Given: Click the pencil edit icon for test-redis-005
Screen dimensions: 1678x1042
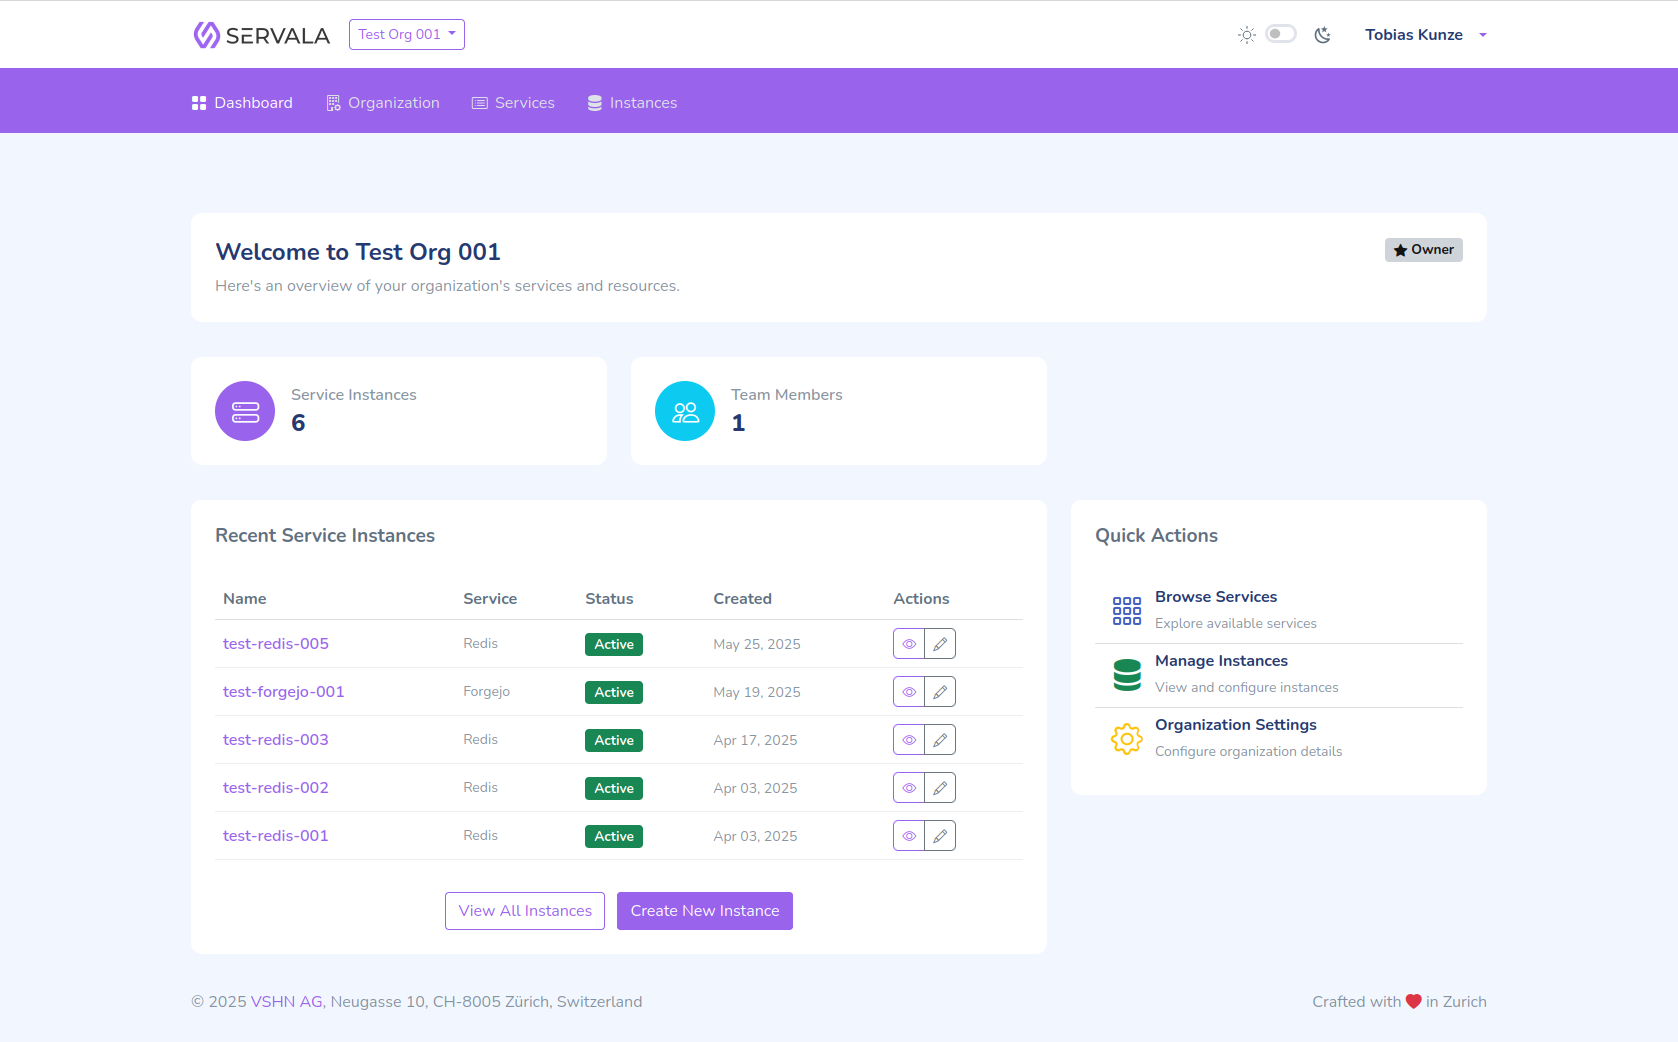Looking at the screenshot, I should (940, 644).
